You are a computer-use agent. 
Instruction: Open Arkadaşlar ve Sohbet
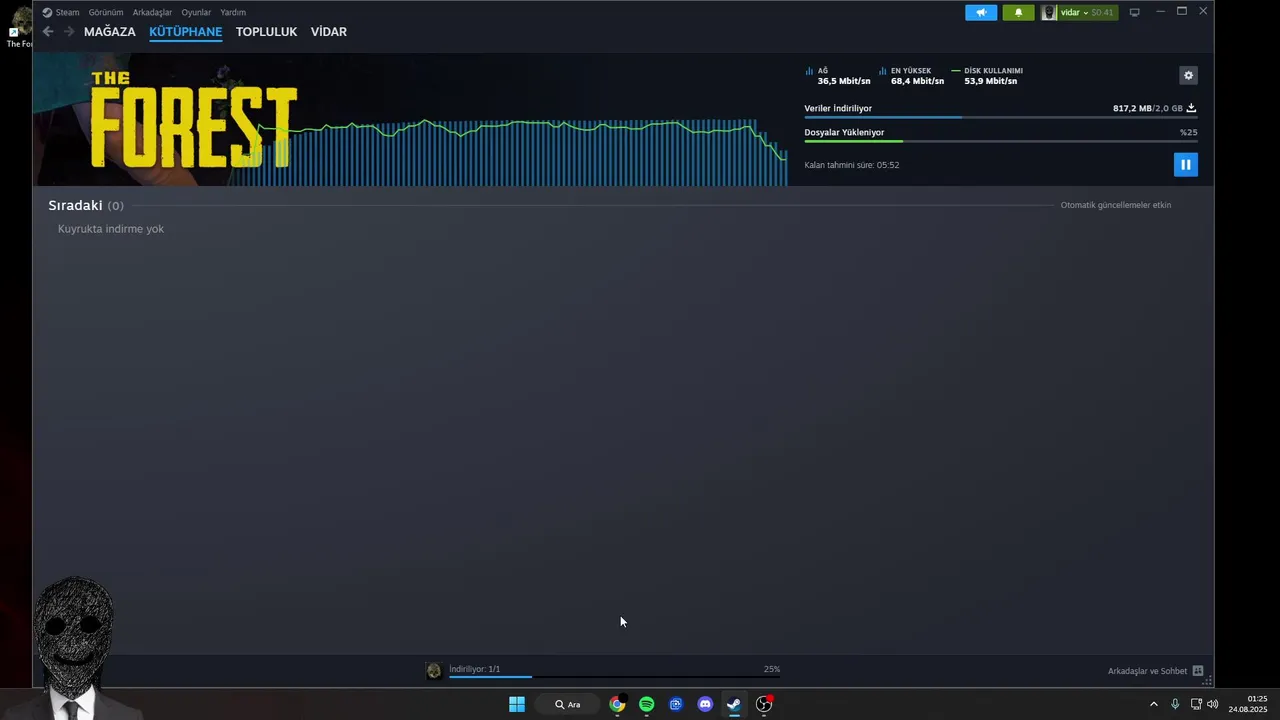point(1147,671)
